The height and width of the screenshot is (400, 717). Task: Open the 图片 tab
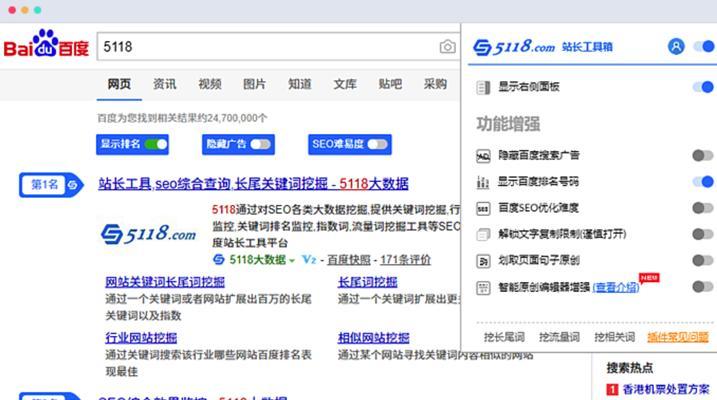[254, 84]
